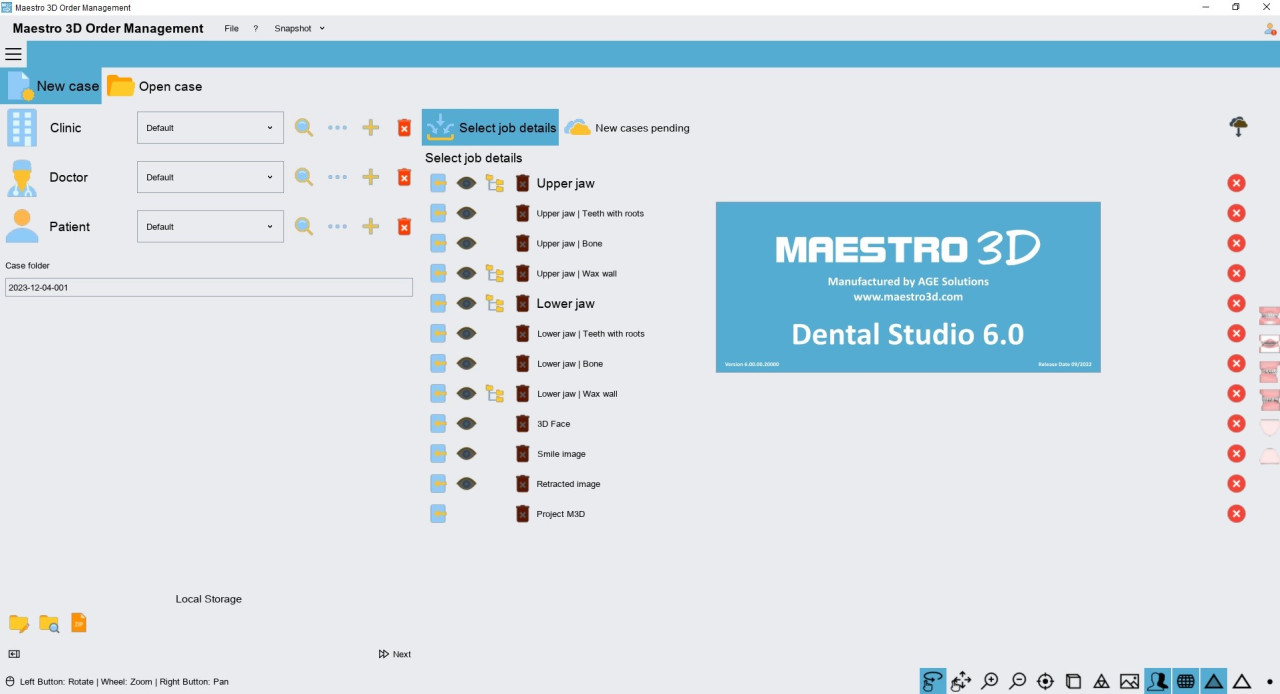Open the File menu
The image size is (1280, 694).
pyautogui.click(x=231, y=29)
